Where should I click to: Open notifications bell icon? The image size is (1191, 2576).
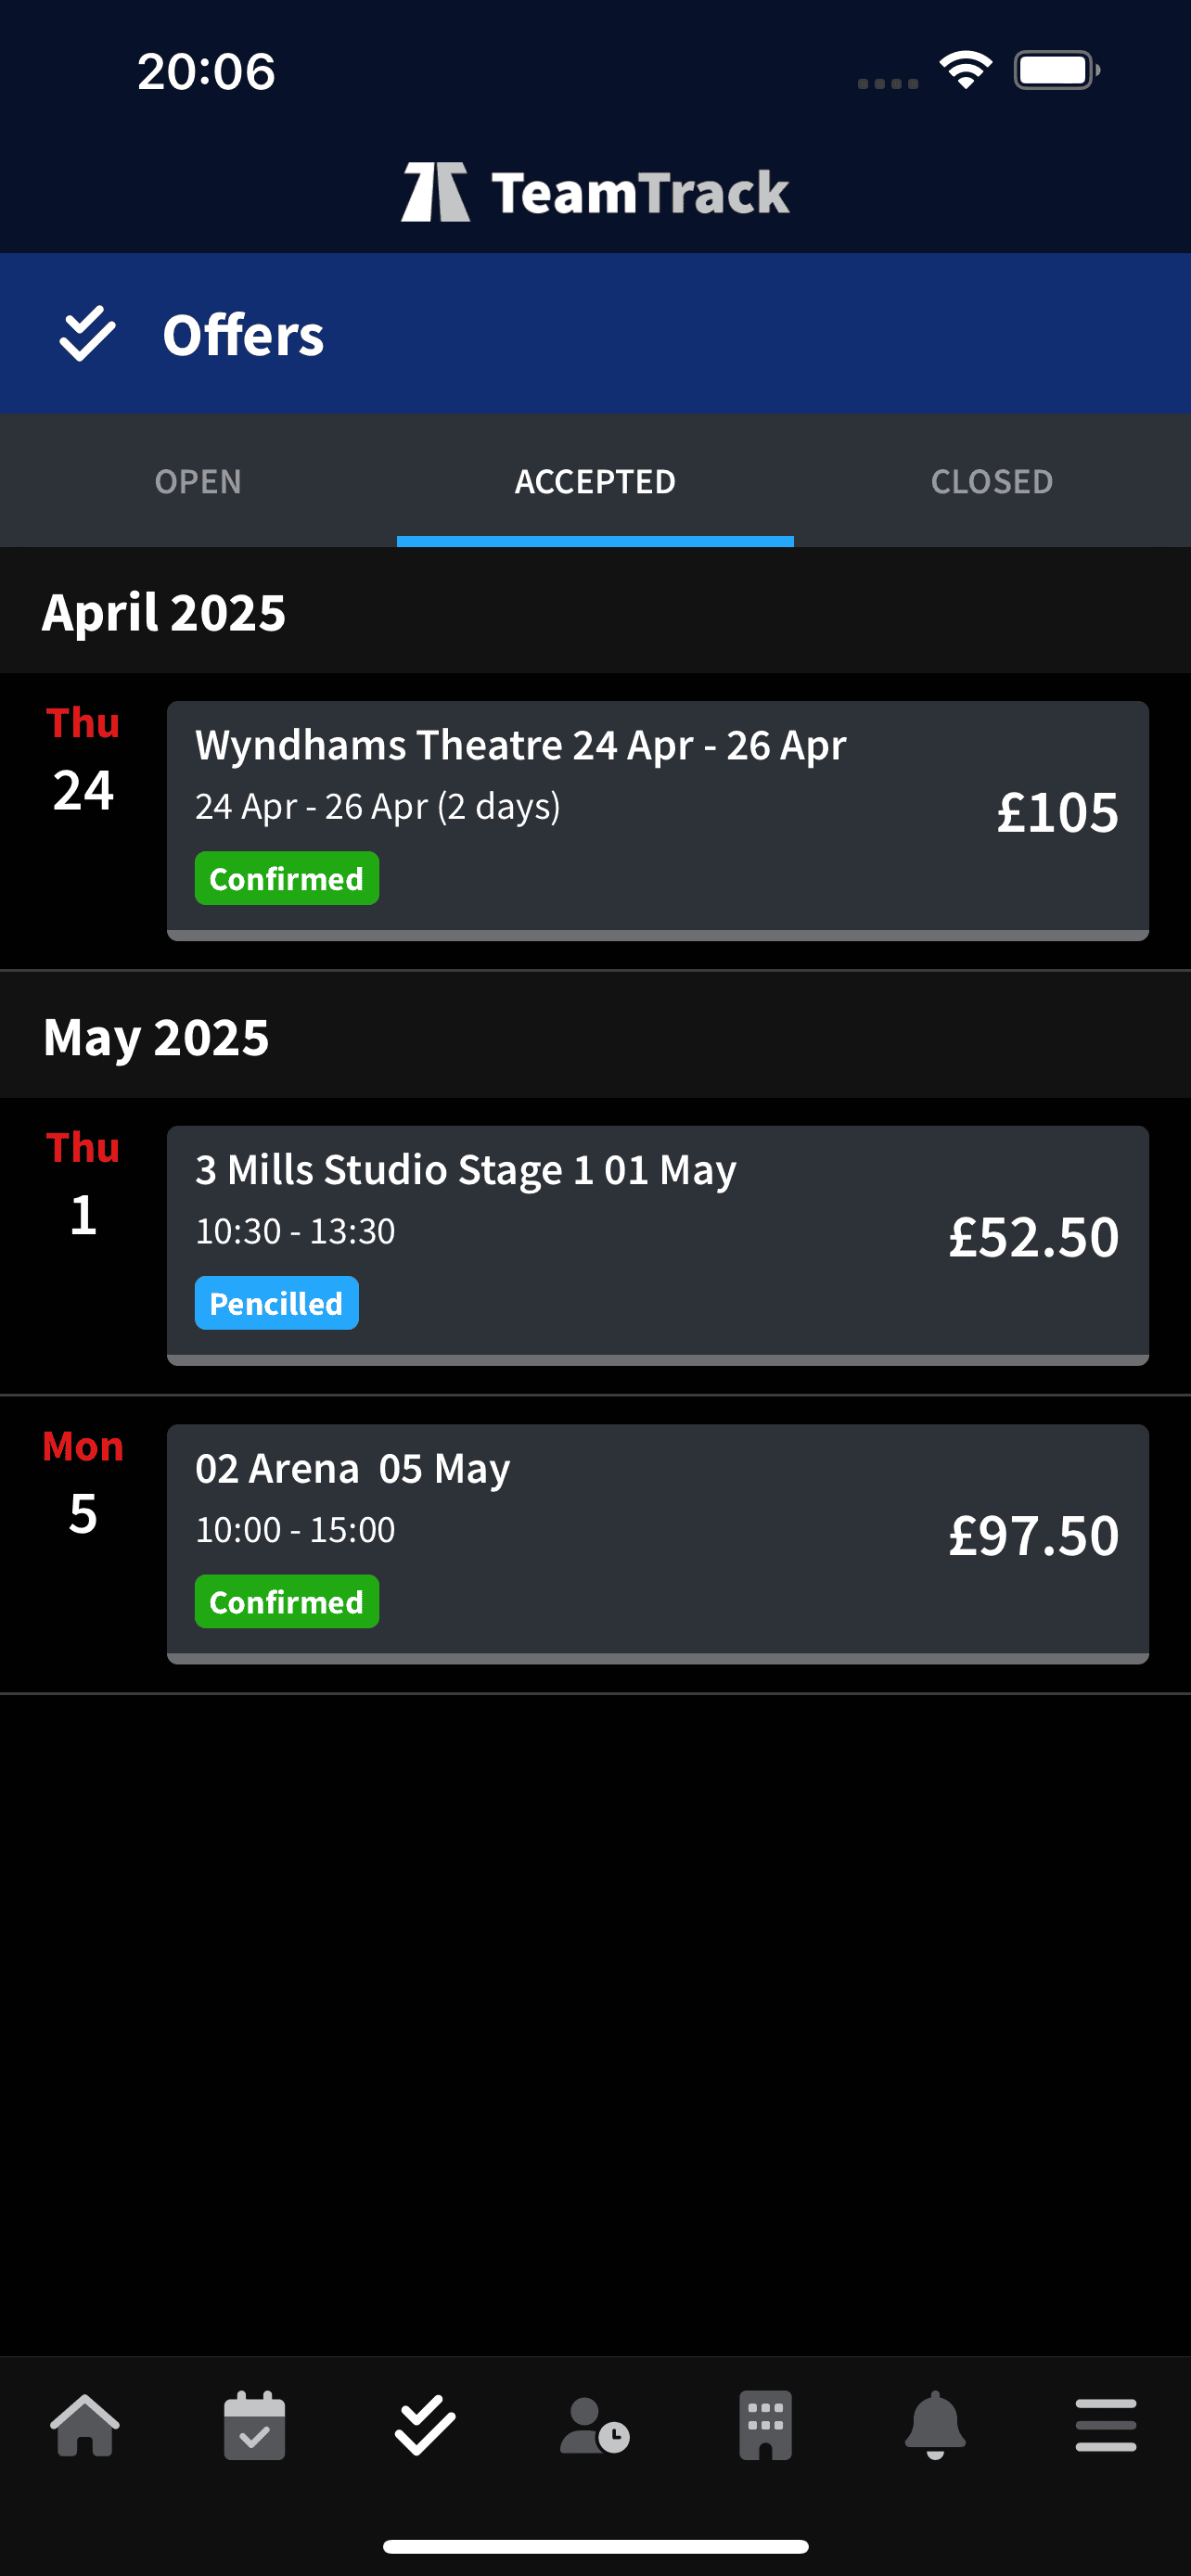pyautogui.click(x=935, y=2425)
